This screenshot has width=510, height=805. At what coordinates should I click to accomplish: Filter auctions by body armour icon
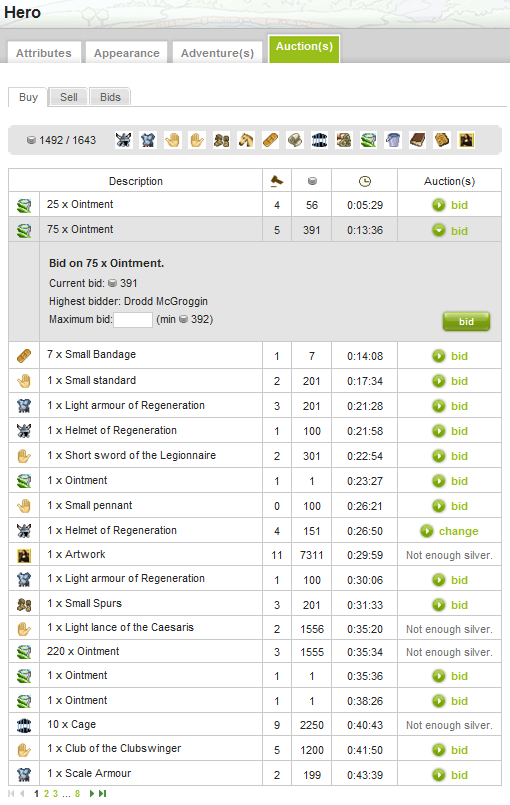click(x=148, y=140)
